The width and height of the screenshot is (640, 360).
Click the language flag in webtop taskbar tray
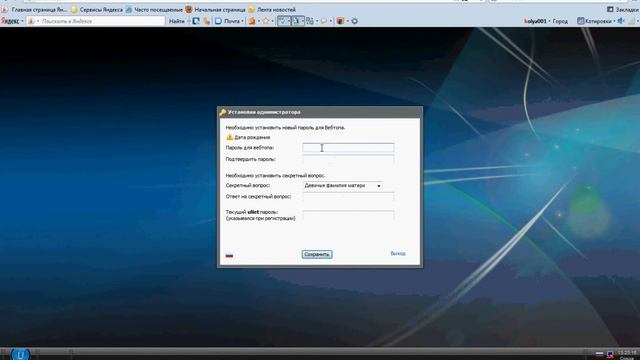click(599, 354)
